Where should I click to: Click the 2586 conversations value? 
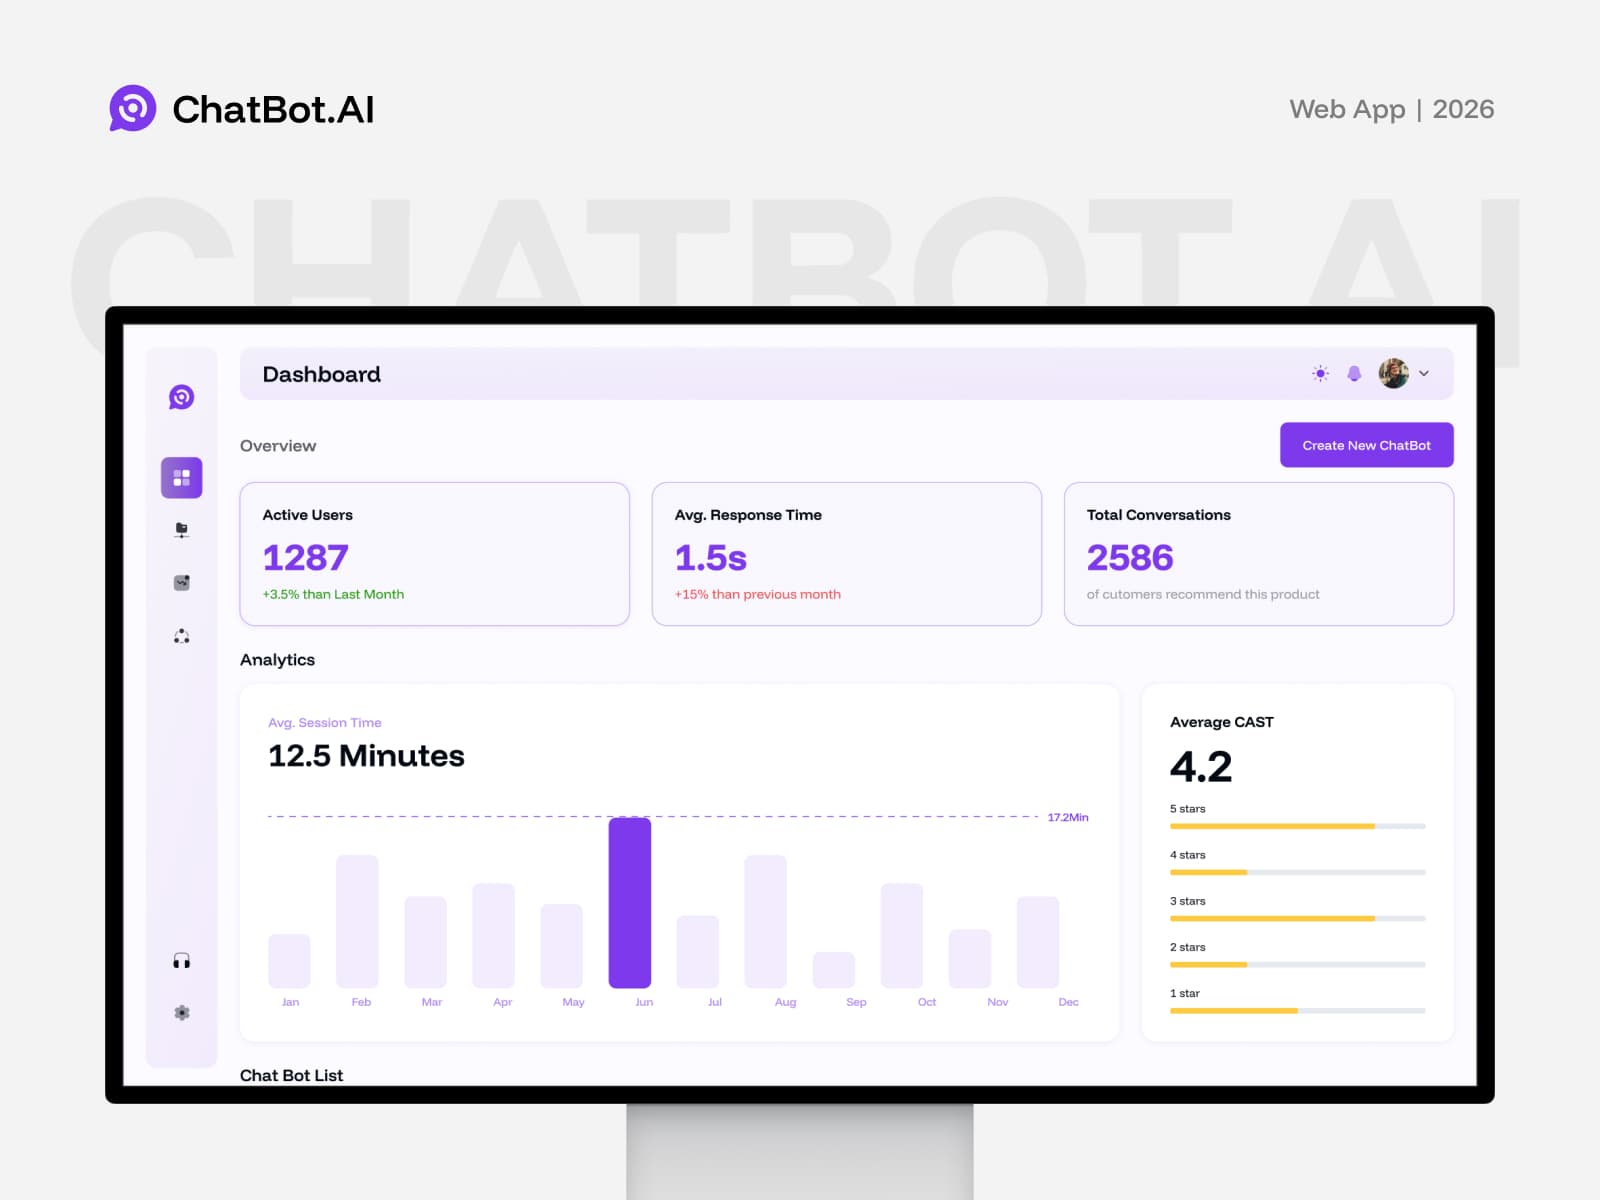1130,557
